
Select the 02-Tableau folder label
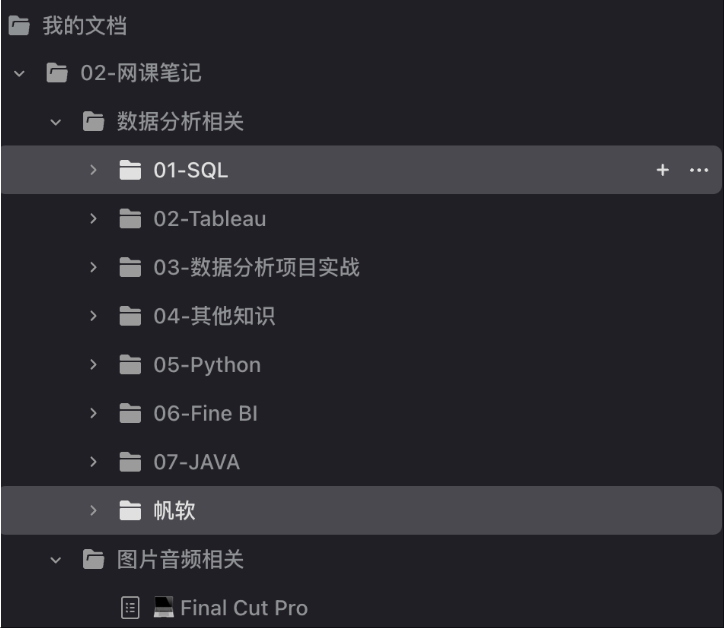[210, 219]
